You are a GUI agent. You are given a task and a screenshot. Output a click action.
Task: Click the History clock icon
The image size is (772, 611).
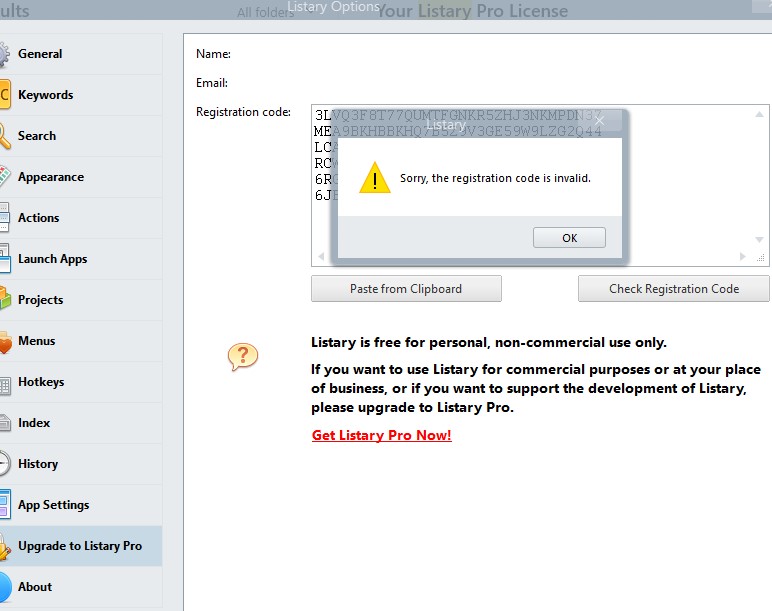coord(5,464)
